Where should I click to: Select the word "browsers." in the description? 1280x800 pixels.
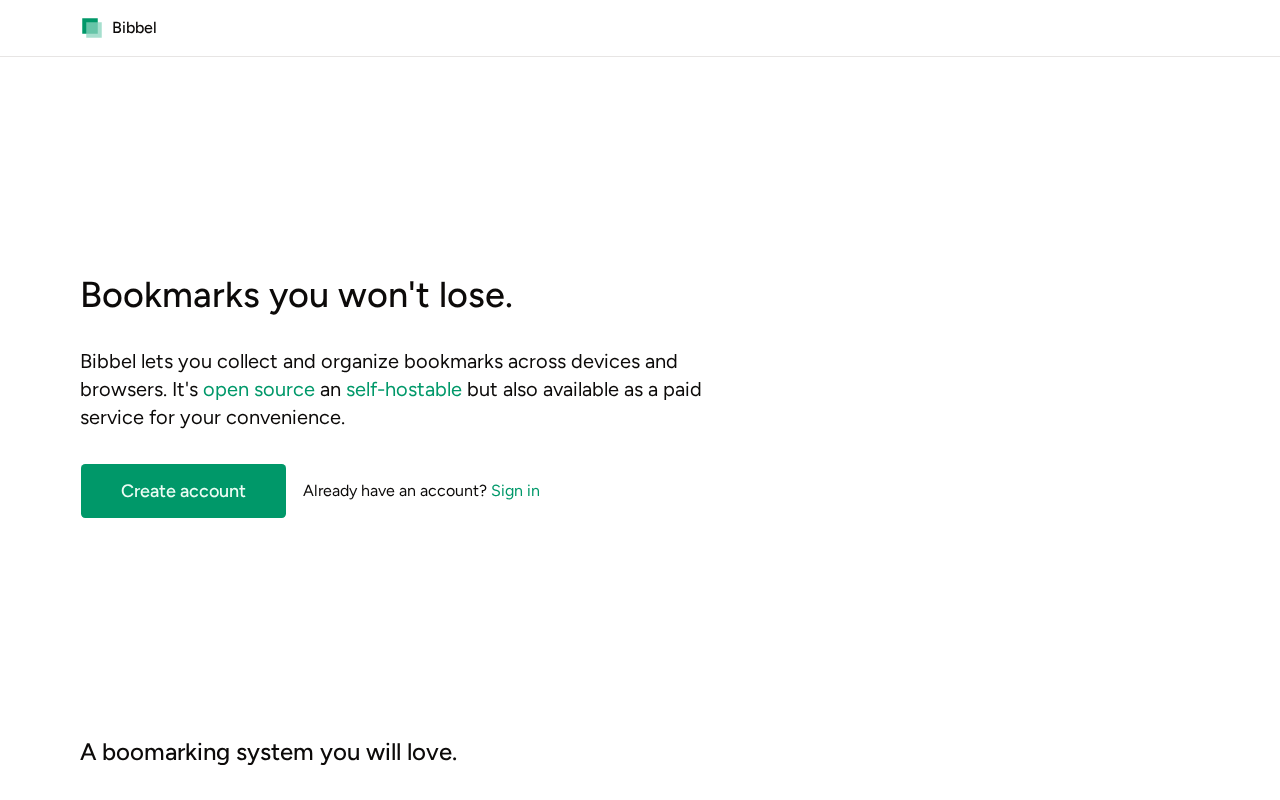click(123, 389)
